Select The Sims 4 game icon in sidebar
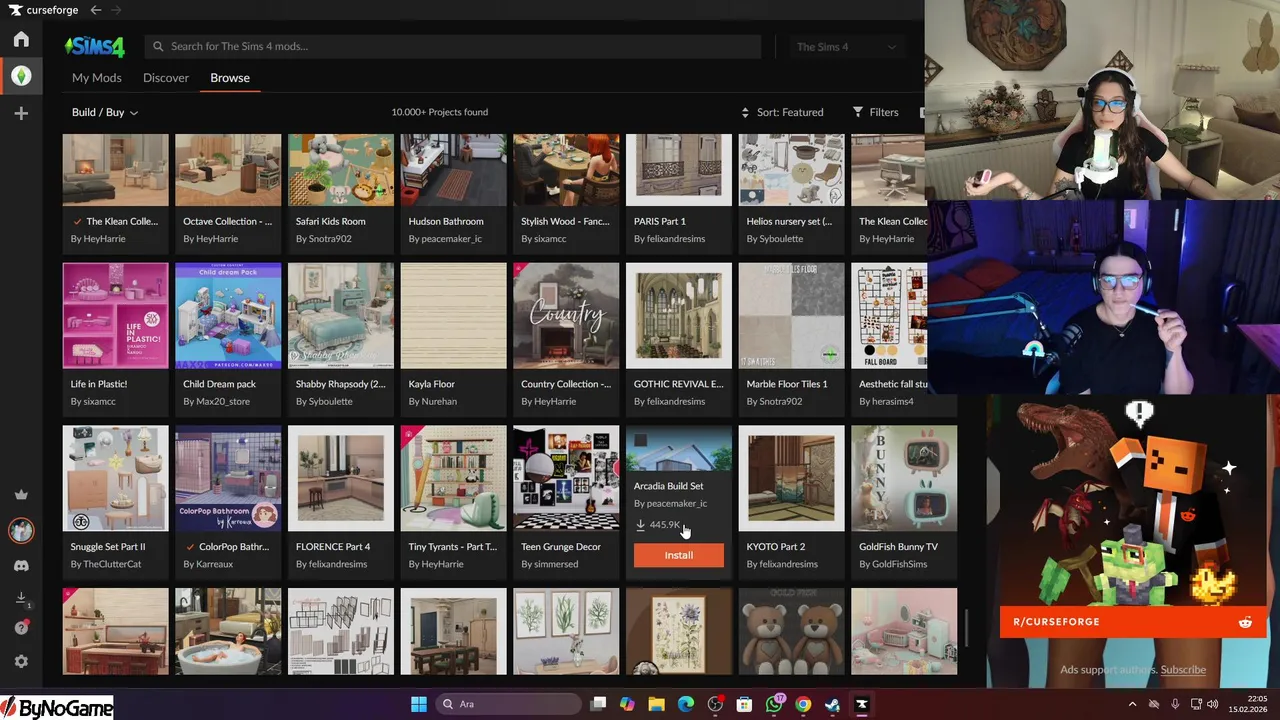Viewport: 1280px width, 720px height. tap(21, 76)
